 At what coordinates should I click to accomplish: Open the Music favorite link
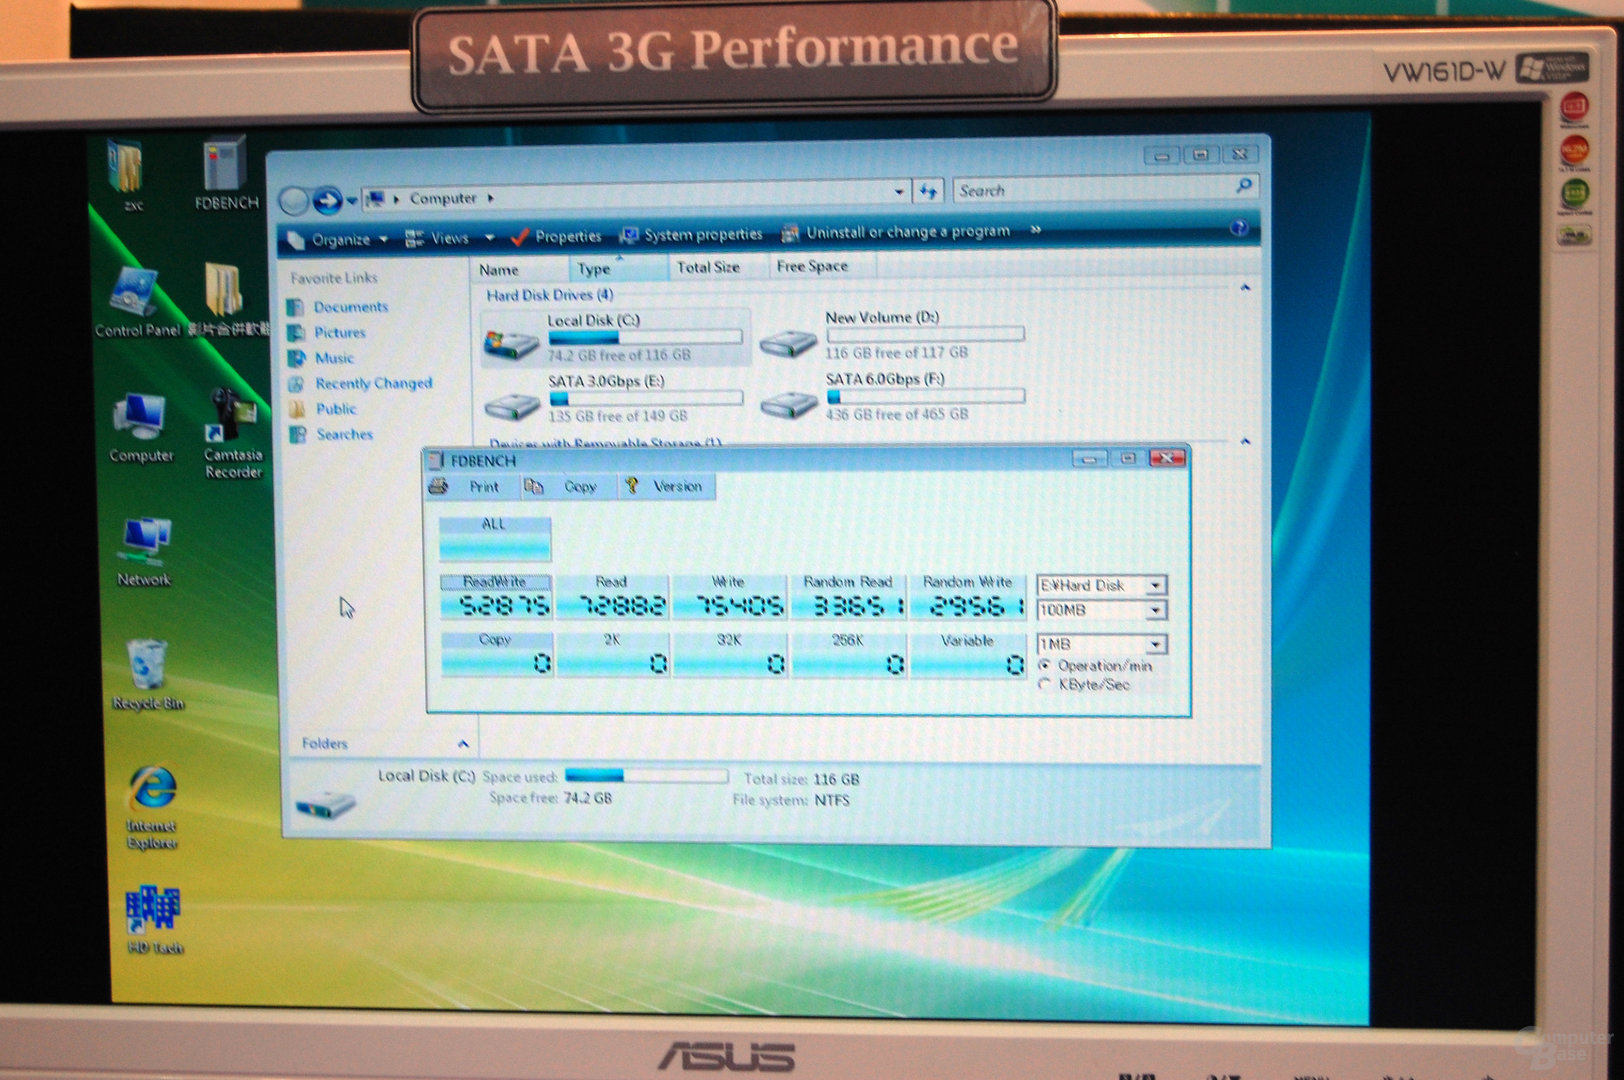point(334,358)
